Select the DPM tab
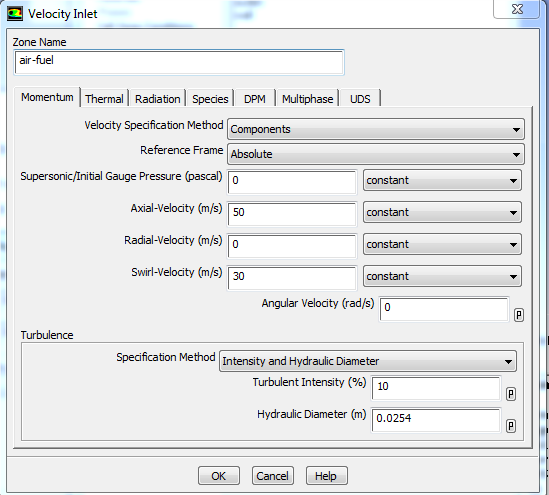This screenshot has height=495, width=549. pyautogui.click(x=255, y=99)
